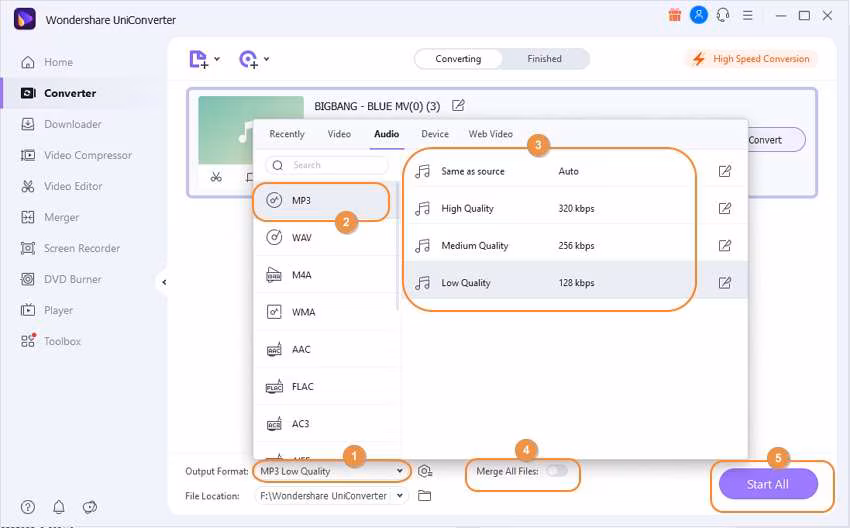The height and width of the screenshot is (528, 850).
Task: Open Video Compressor
Action: 76,155
